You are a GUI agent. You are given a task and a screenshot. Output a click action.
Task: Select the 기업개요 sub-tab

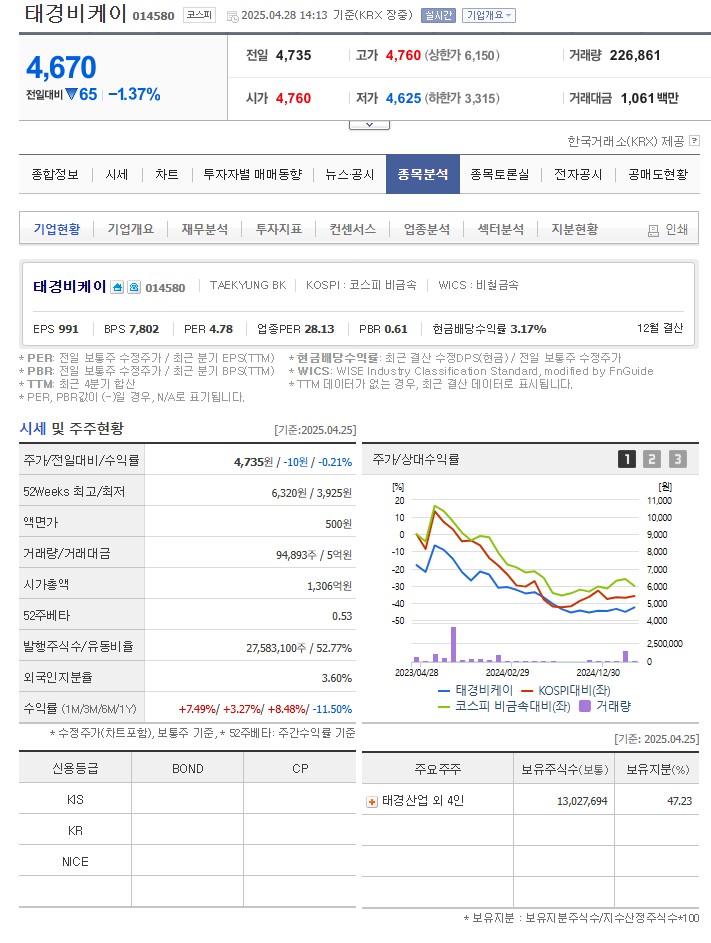[131, 229]
